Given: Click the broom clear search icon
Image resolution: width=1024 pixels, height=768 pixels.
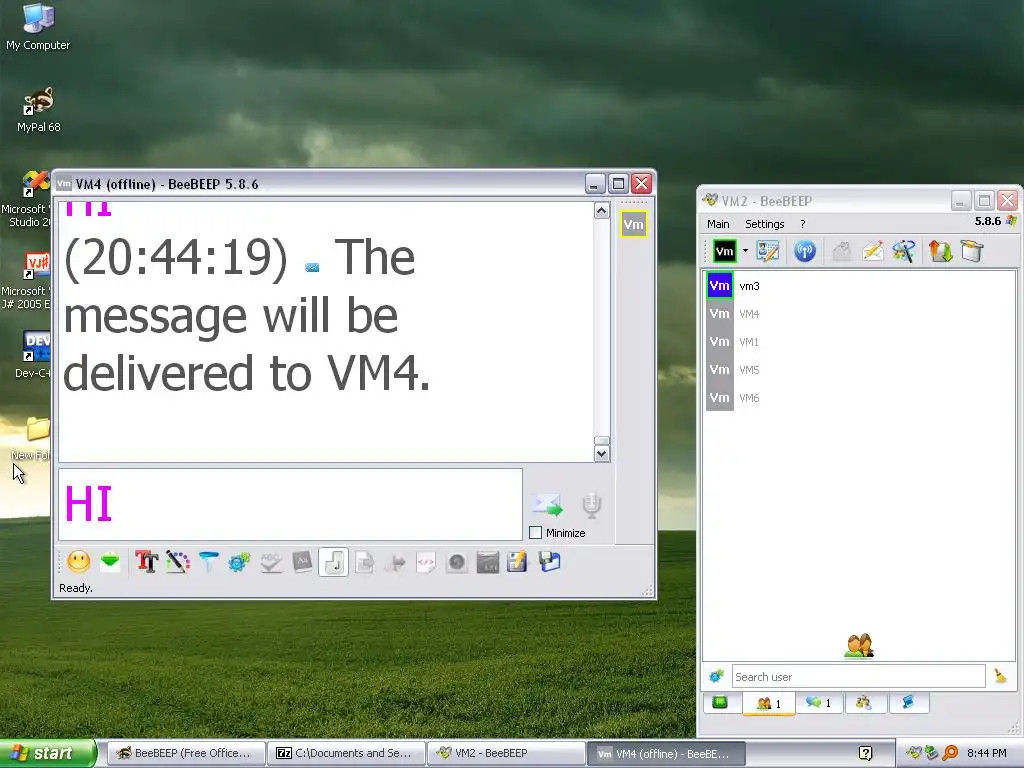Looking at the screenshot, I should coord(1000,676).
